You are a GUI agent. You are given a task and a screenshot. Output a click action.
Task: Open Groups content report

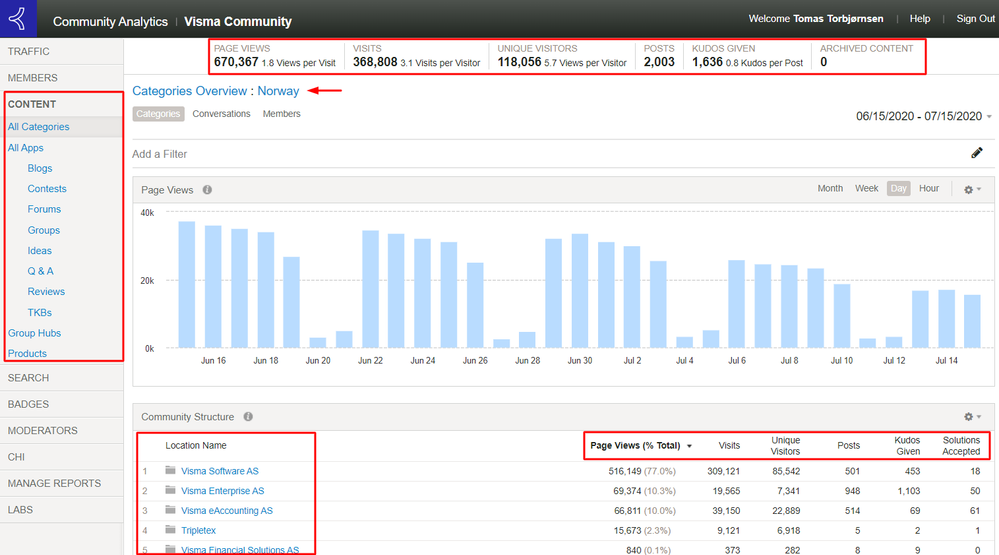tap(43, 230)
